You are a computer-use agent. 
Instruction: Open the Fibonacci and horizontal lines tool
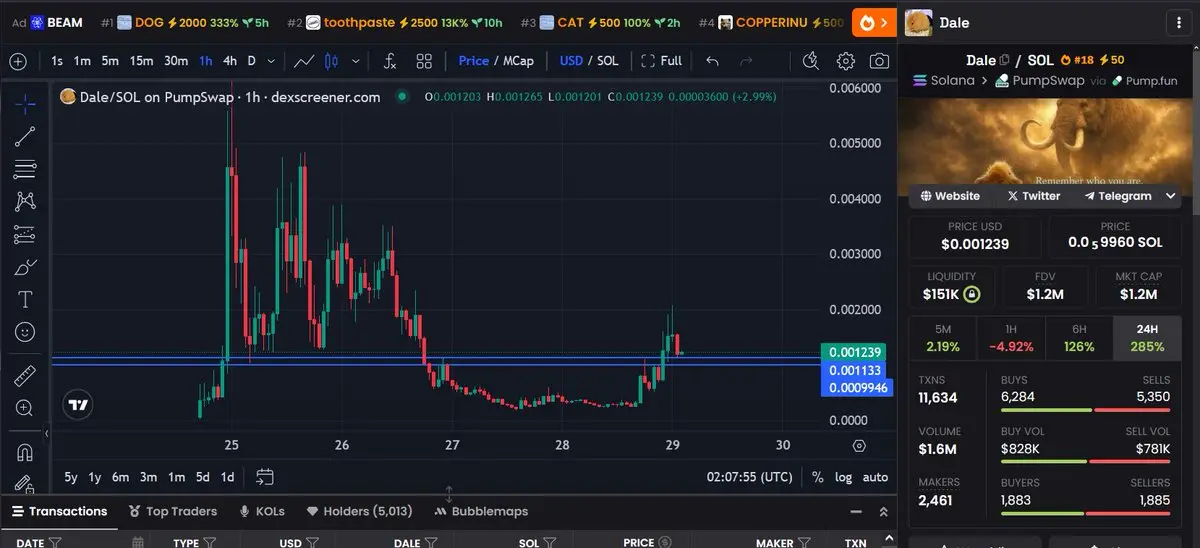click(25, 169)
